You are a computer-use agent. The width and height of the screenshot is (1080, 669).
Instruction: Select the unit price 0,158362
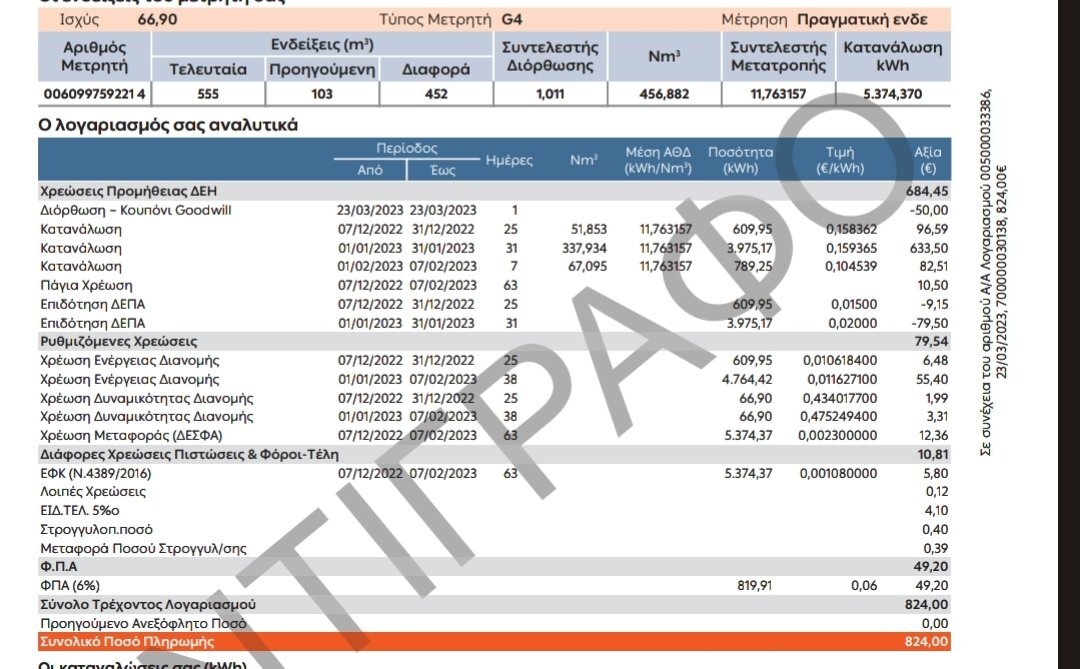coord(851,229)
